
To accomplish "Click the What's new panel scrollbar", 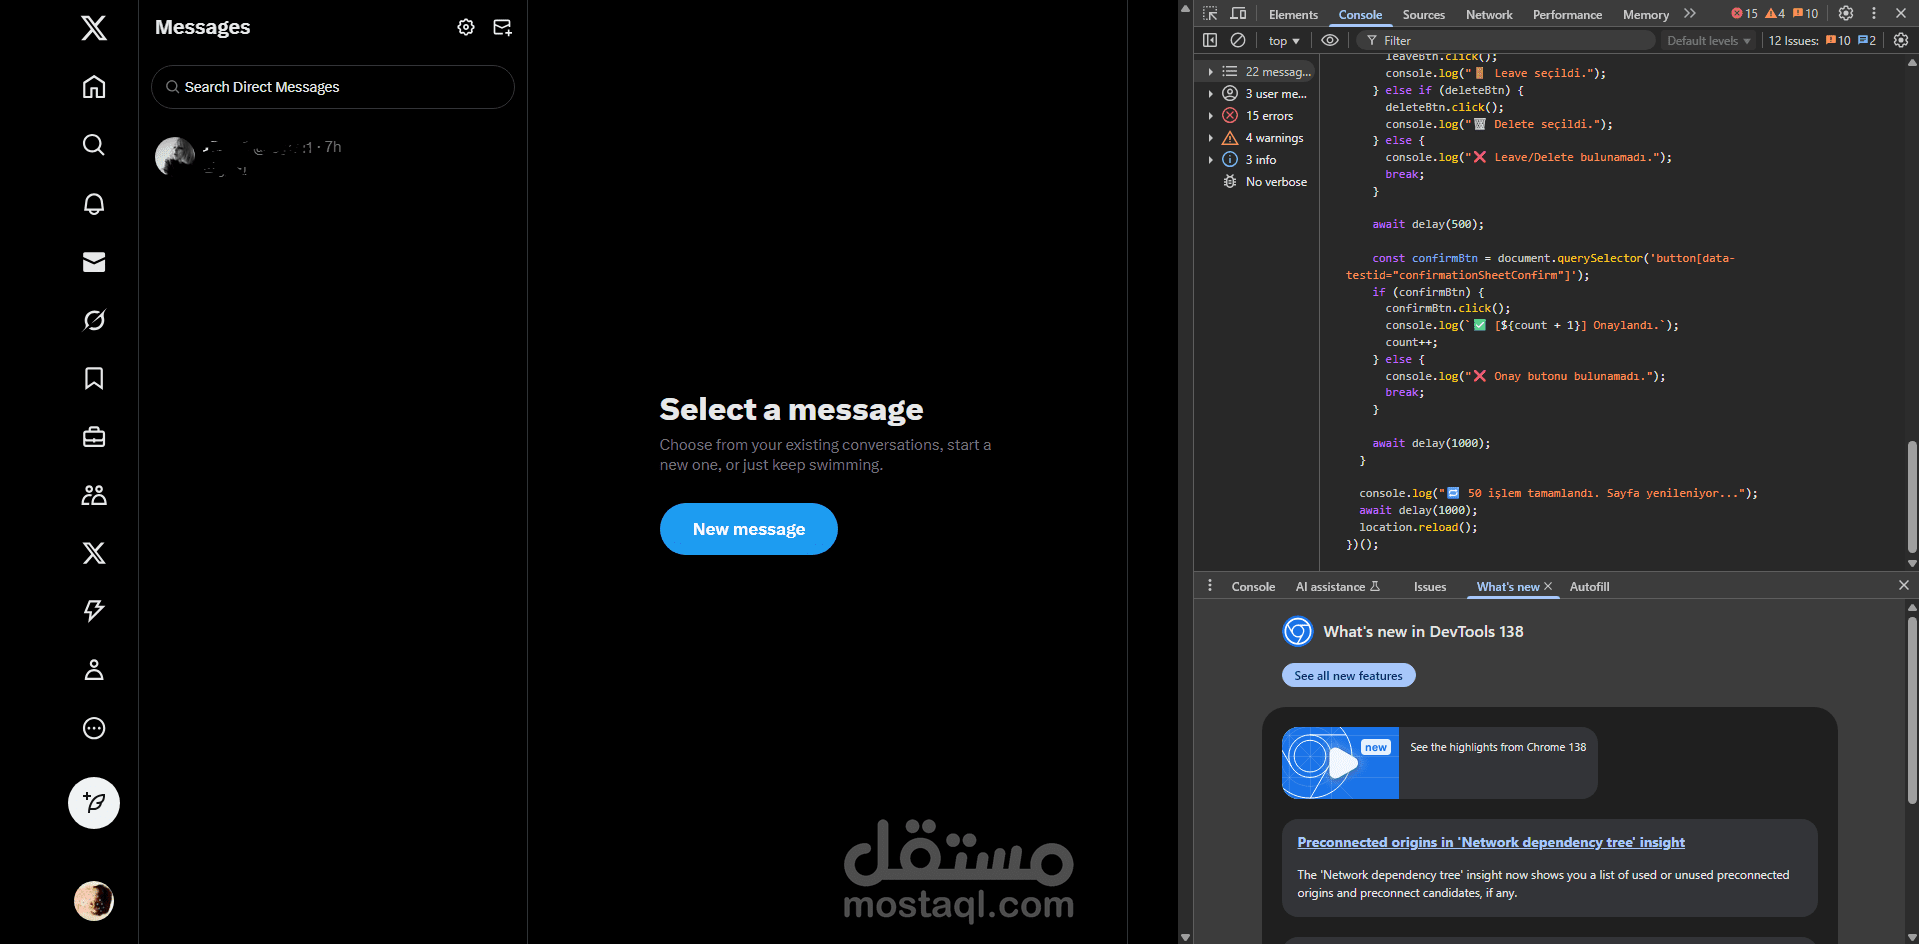I will tap(1912, 710).
